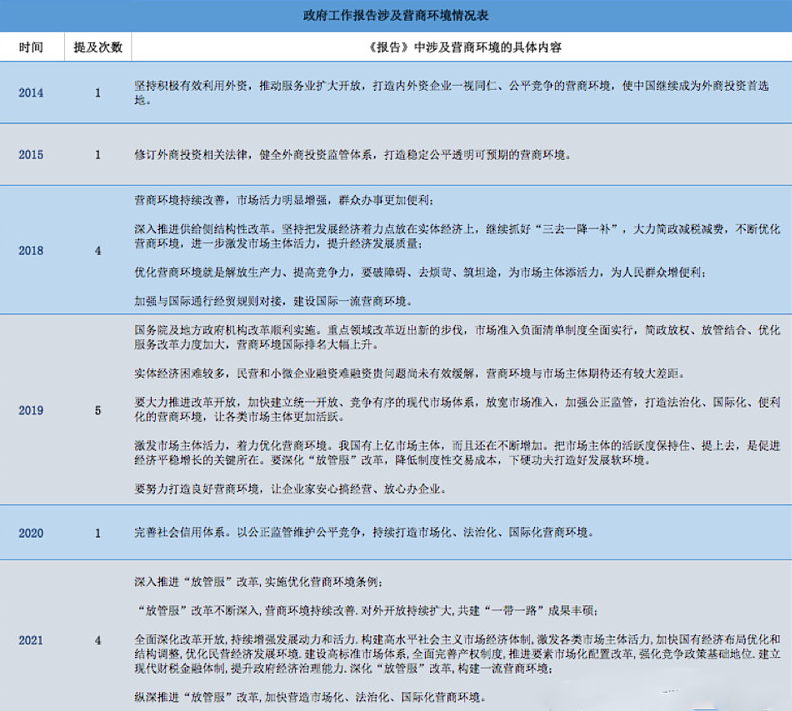Select the mention count 1 in 2014 row
This screenshot has height=711, width=792.
[x=98, y=93]
